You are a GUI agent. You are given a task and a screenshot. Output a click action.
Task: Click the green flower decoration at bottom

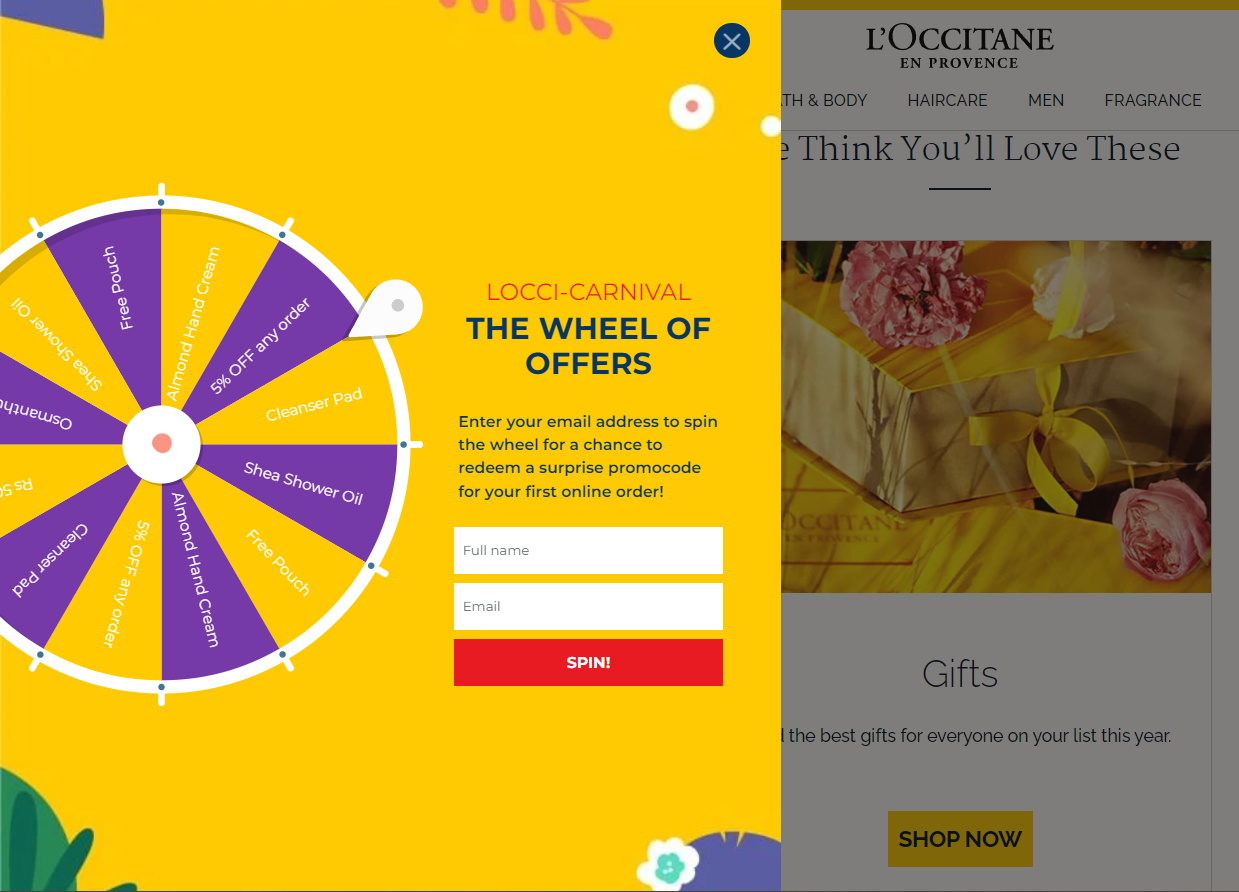[x=670, y=866]
